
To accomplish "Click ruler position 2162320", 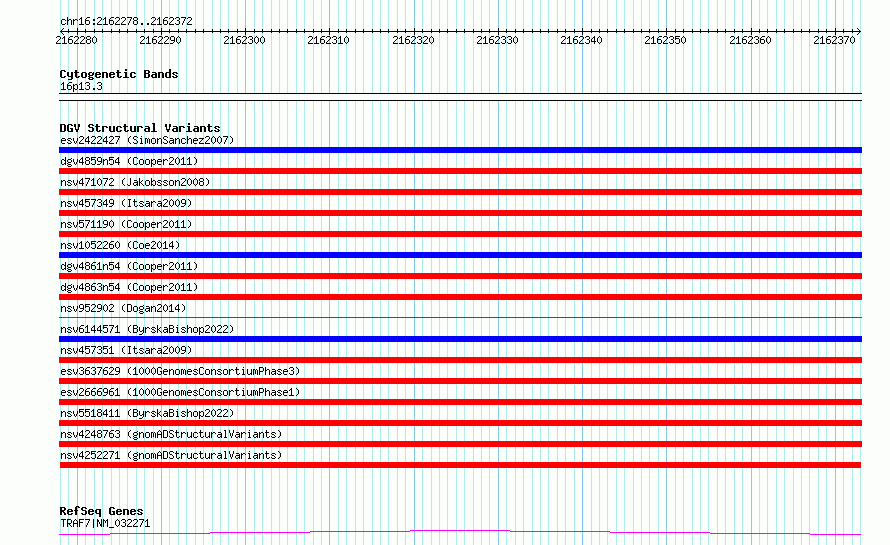I will [413, 40].
